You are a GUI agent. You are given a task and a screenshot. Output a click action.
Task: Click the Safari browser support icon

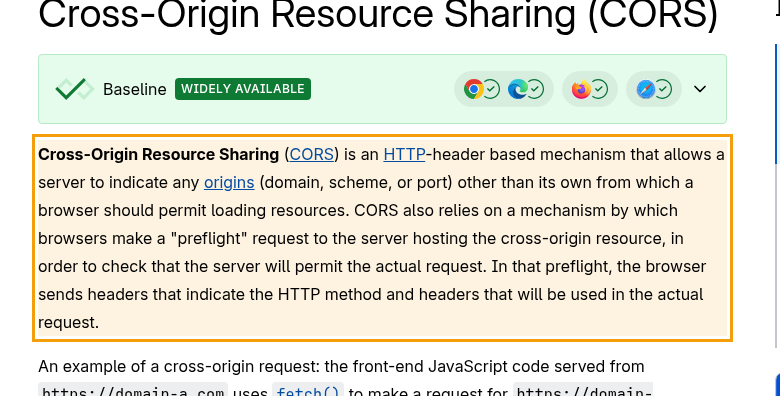pyautogui.click(x=645, y=89)
